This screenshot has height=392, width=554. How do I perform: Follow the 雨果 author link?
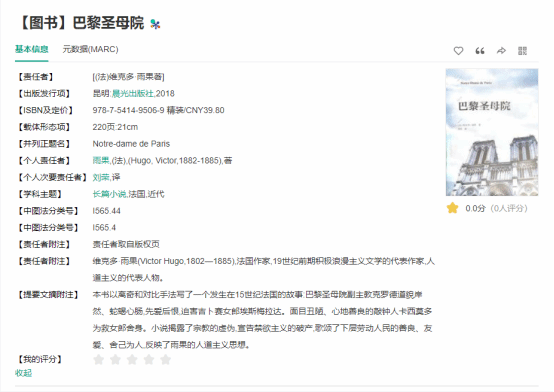pyautogui.click(x=101, y=160)
